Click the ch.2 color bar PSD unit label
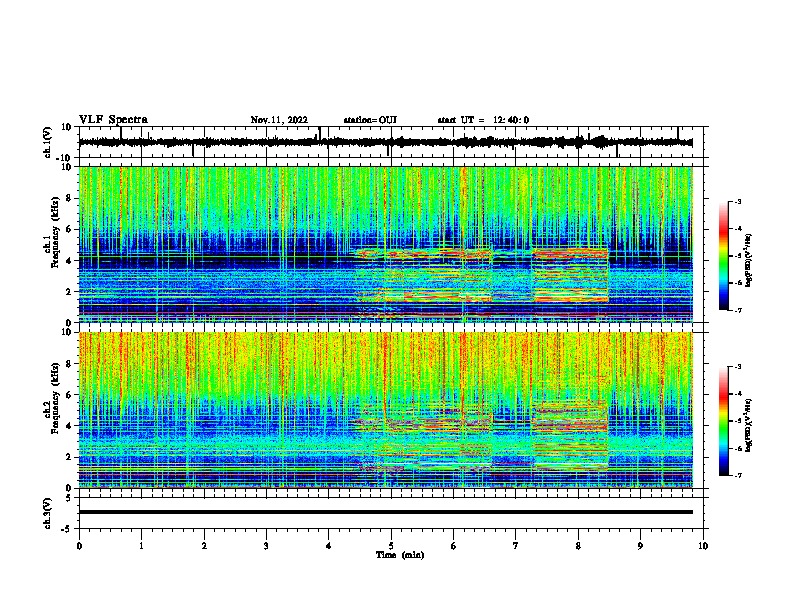792x612 pixels. coord(749,425)
